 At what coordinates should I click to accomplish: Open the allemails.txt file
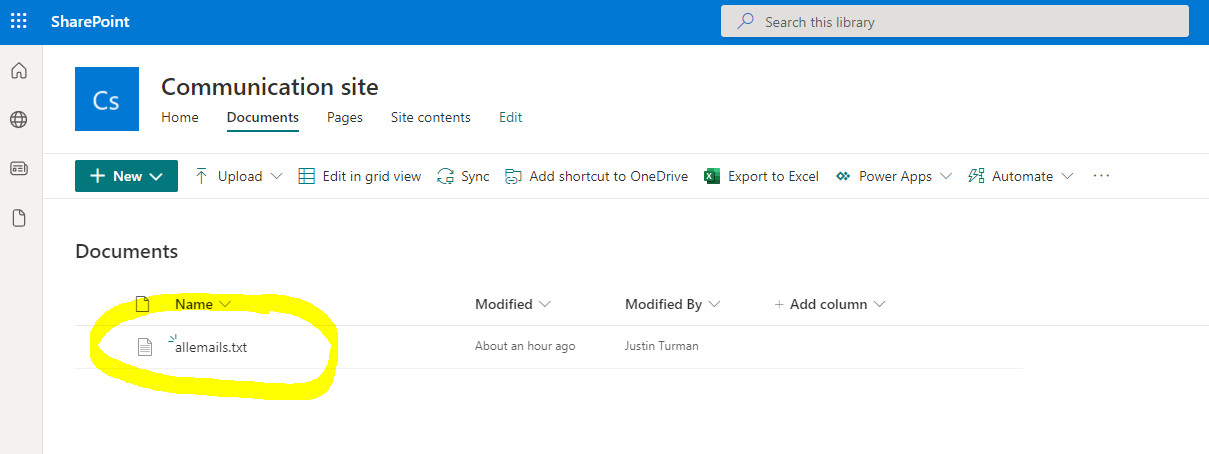tap(211, 347)
